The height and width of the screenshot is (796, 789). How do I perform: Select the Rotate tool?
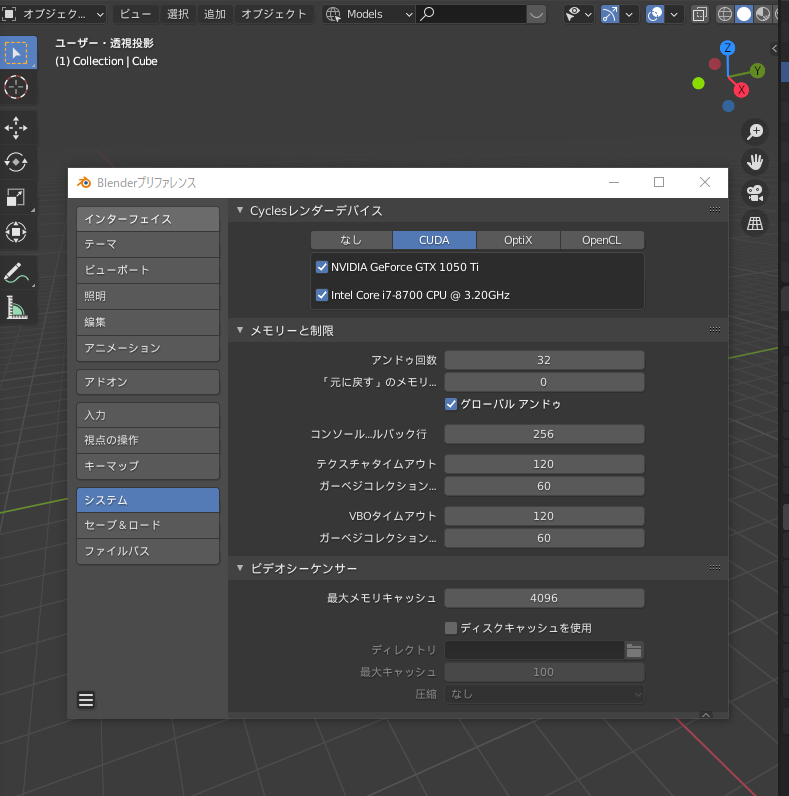click(x=16, y=162)
